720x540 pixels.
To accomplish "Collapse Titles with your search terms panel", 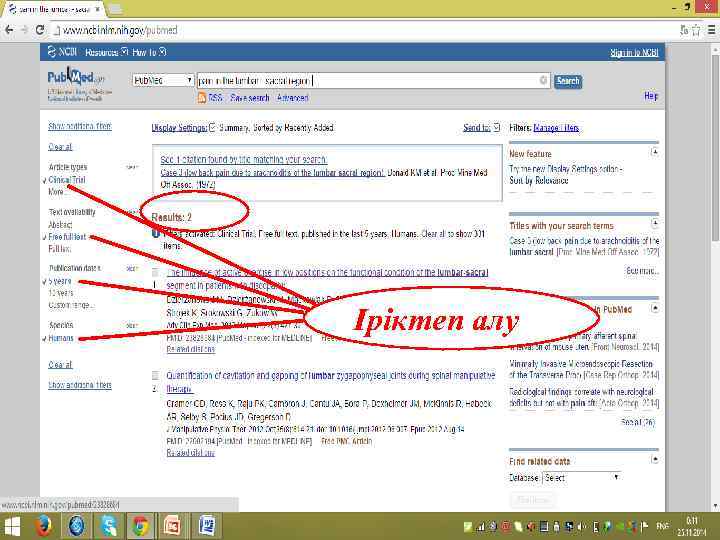I will (655, 224).
